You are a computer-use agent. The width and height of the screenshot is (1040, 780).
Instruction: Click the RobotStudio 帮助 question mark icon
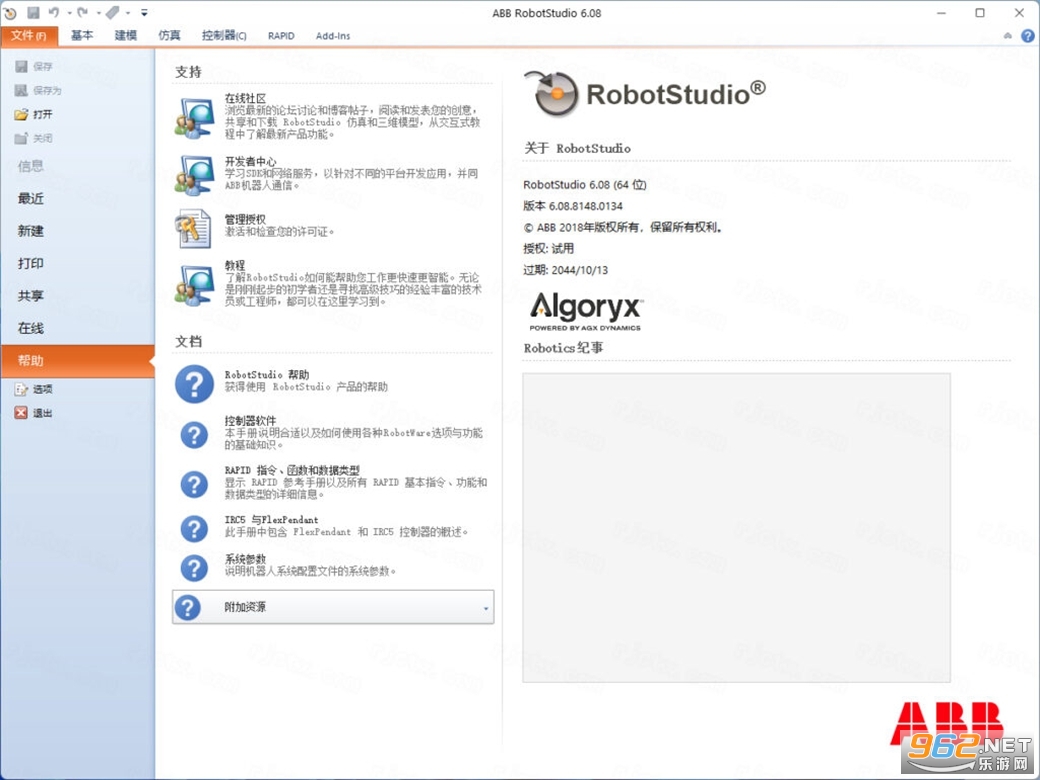(x=194, y=384)
